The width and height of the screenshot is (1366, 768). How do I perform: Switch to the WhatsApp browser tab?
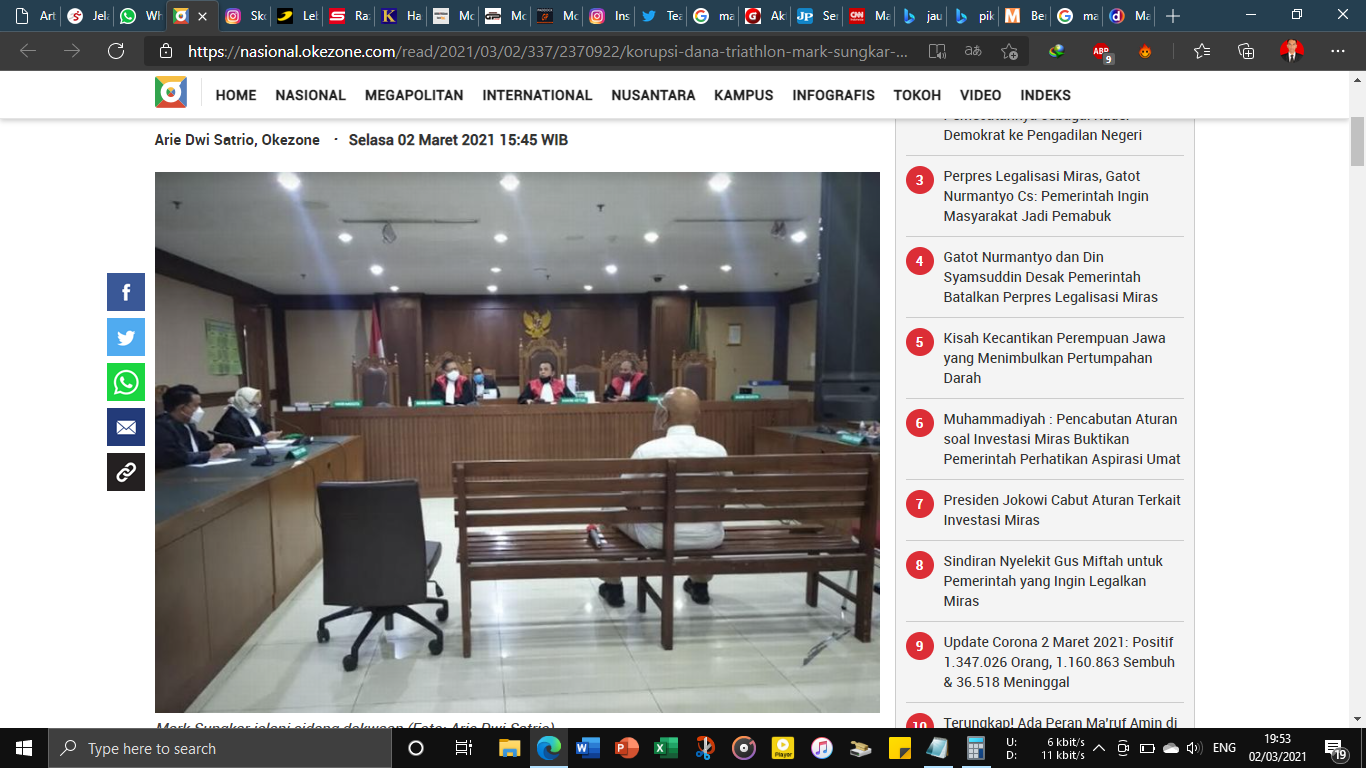(x=139, y=16)
